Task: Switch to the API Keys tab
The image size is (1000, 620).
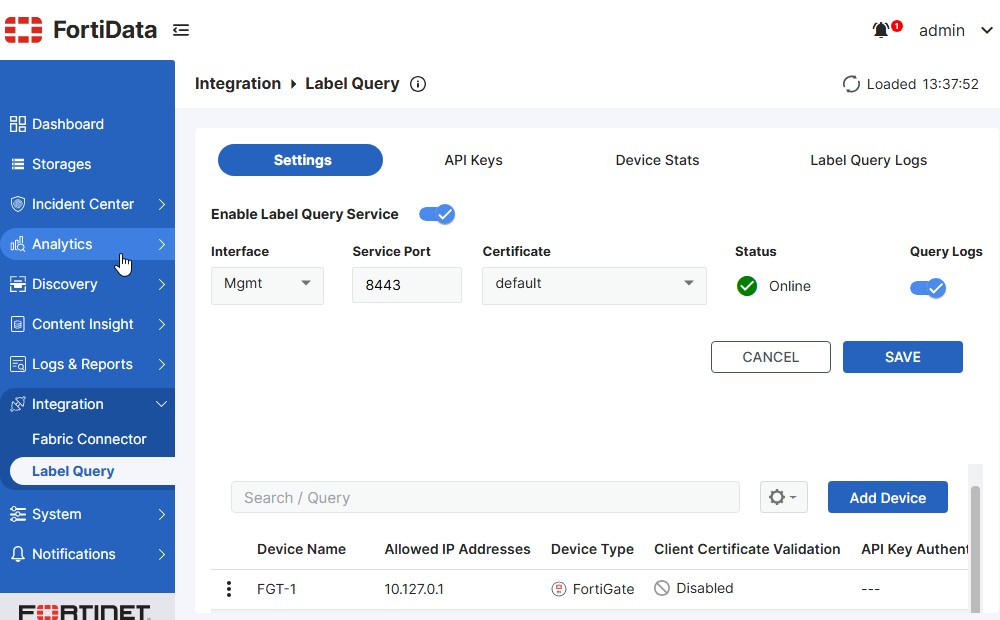Action: pos(473,160)
